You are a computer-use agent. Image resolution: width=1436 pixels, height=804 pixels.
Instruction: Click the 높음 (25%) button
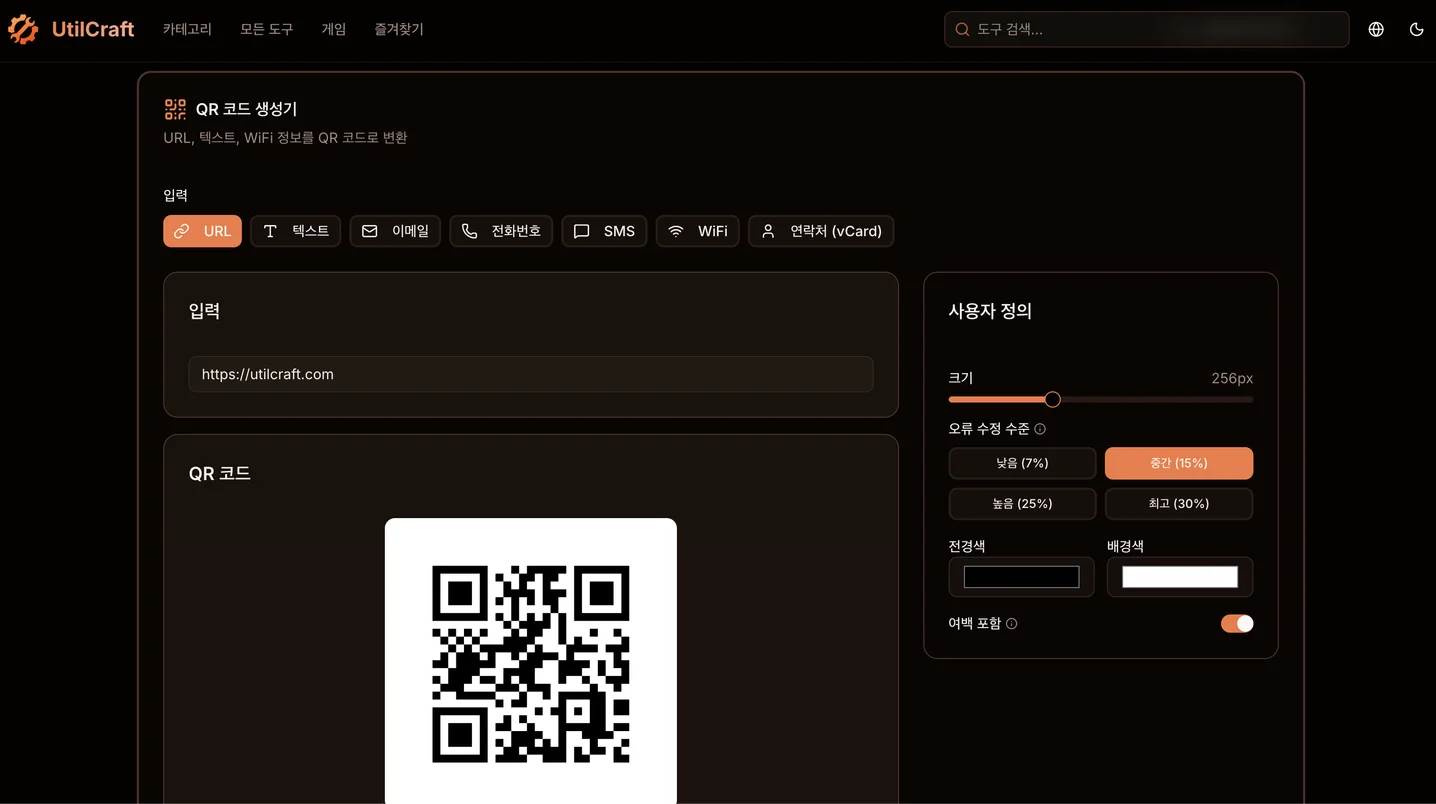[1022, 504]
